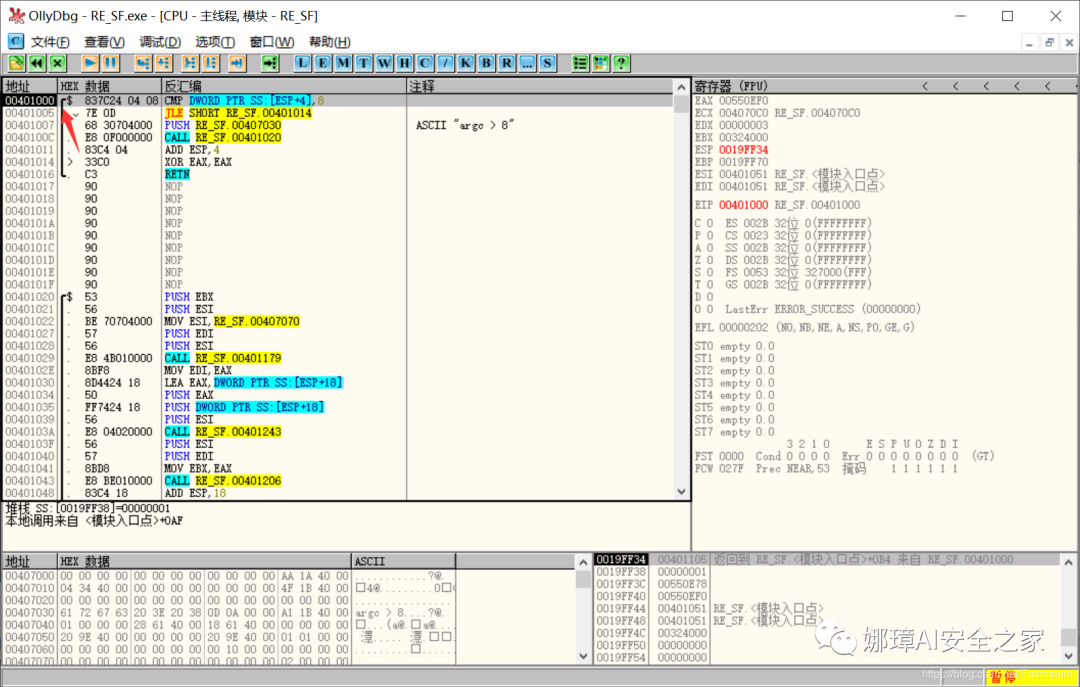Open Run trace window (... button)
This screenshot has width=1080, height=687.
point(527,63)
